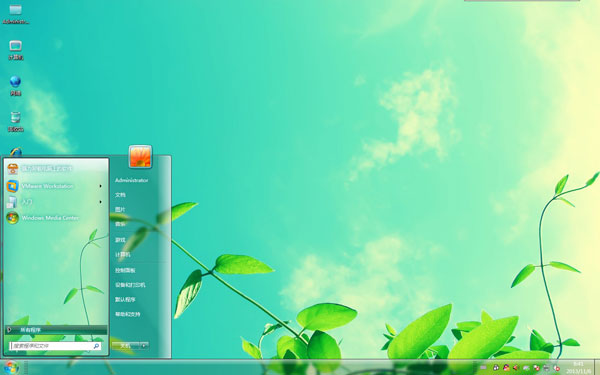Open the QQ penguin tray icon
600x375 pixels.
coord(496,368)
